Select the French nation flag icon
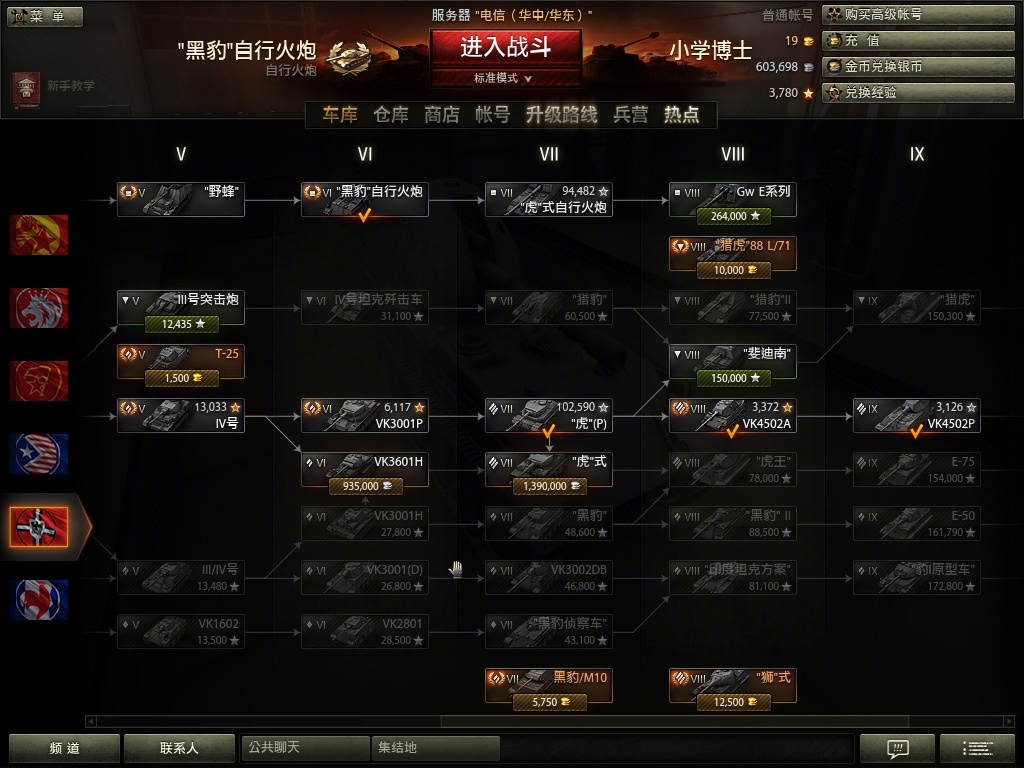 (x=39, y=600)
